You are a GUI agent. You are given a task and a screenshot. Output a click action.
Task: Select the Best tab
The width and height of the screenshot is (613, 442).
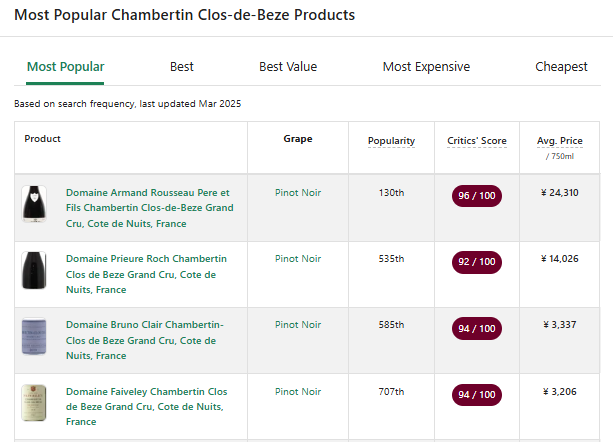(182, 67)
